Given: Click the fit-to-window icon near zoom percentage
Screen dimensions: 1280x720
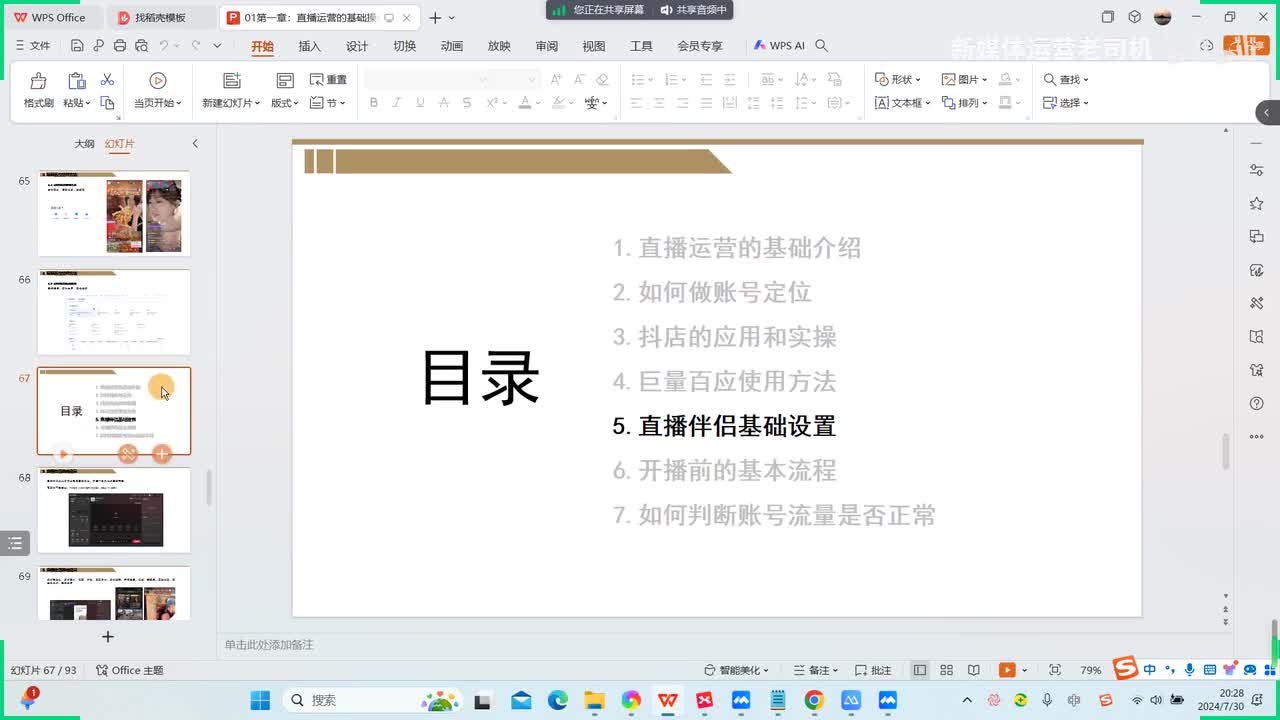Looking at the screenshot, I should click(x=1055, y=670).
